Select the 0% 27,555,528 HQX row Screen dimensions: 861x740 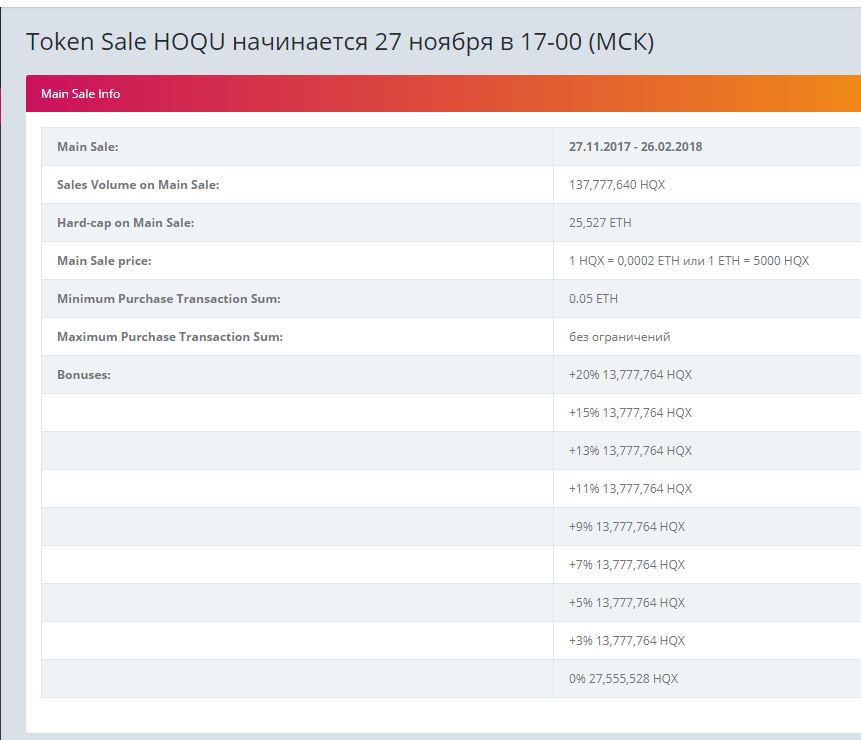coord(623,679)
